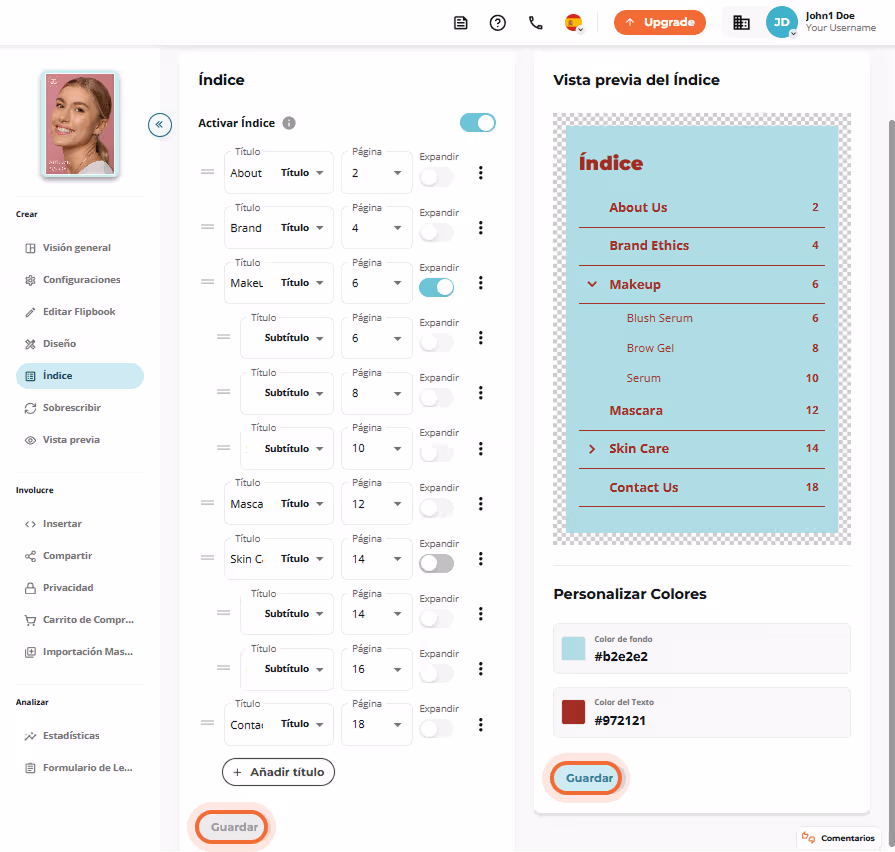Screen dimensions: 895x852
Task: Enable Expandir for Brand row
Action: pos(437,232)
